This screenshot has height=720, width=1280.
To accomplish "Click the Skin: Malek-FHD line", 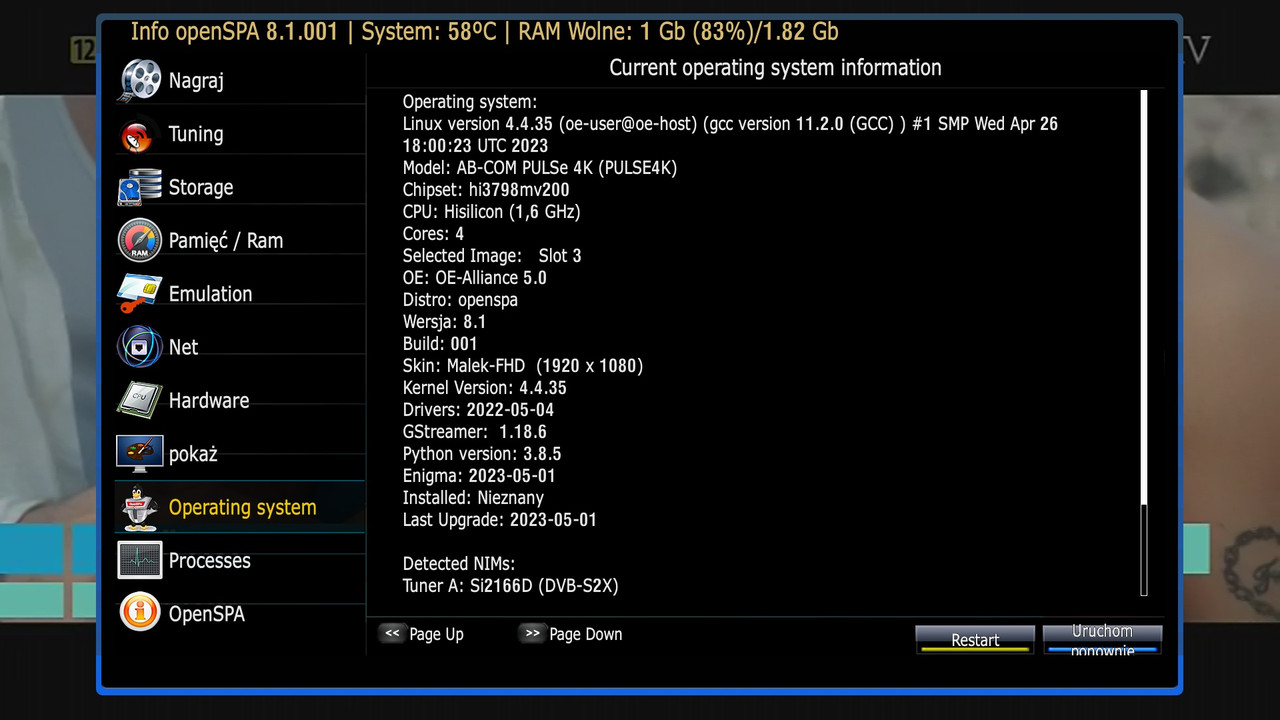I will coord(523,366).
